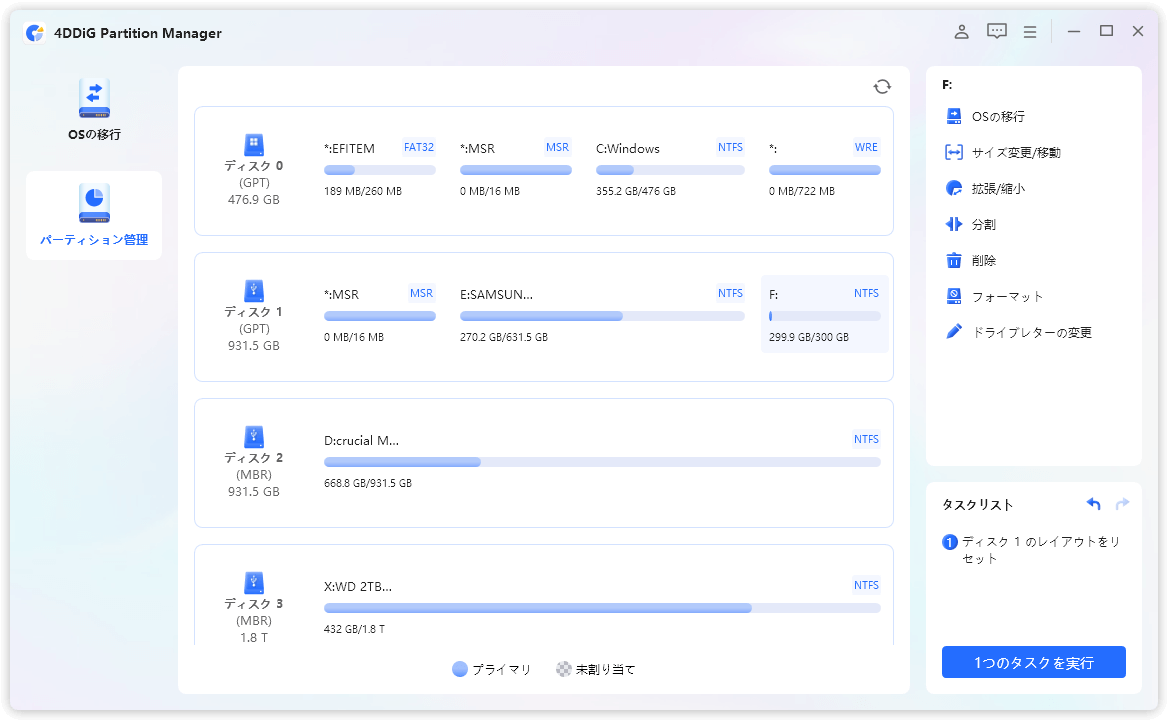Select the X:WD 2TB... partition

click(x=602, y=607)
